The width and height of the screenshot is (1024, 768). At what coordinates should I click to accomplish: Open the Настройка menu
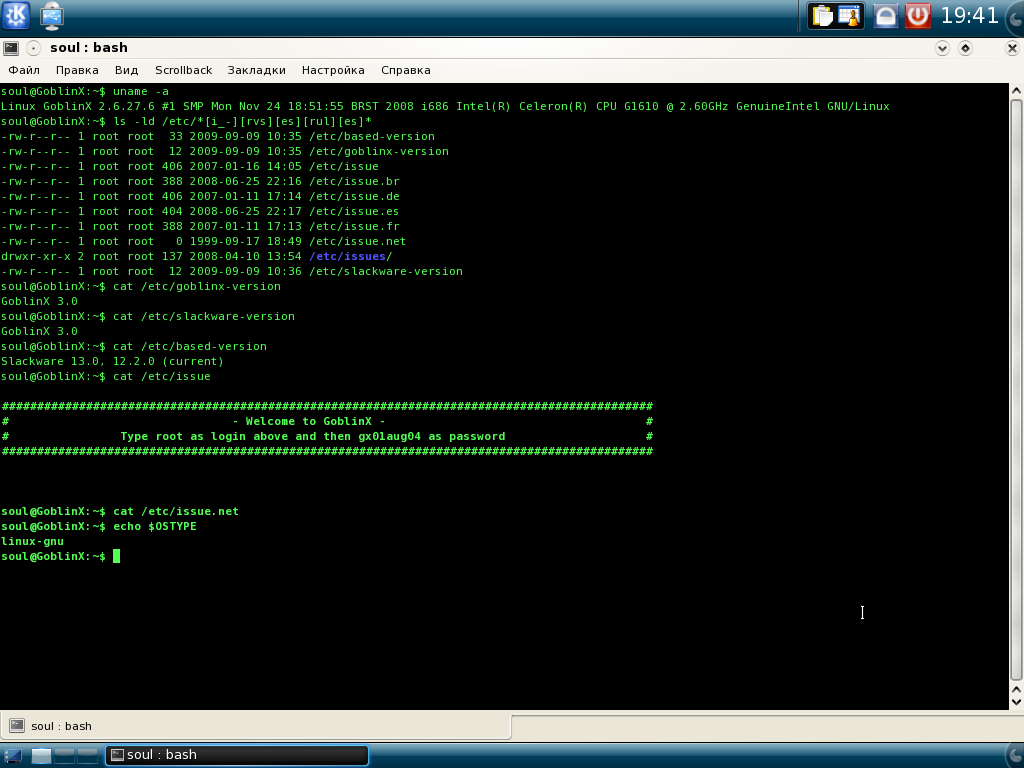pyautogui.click(x=333, y=70)
